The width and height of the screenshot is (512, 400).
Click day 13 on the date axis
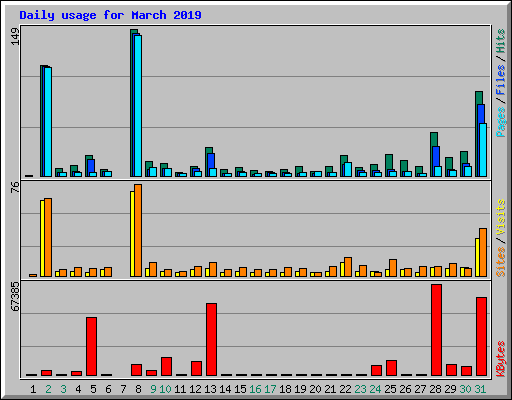210,389
